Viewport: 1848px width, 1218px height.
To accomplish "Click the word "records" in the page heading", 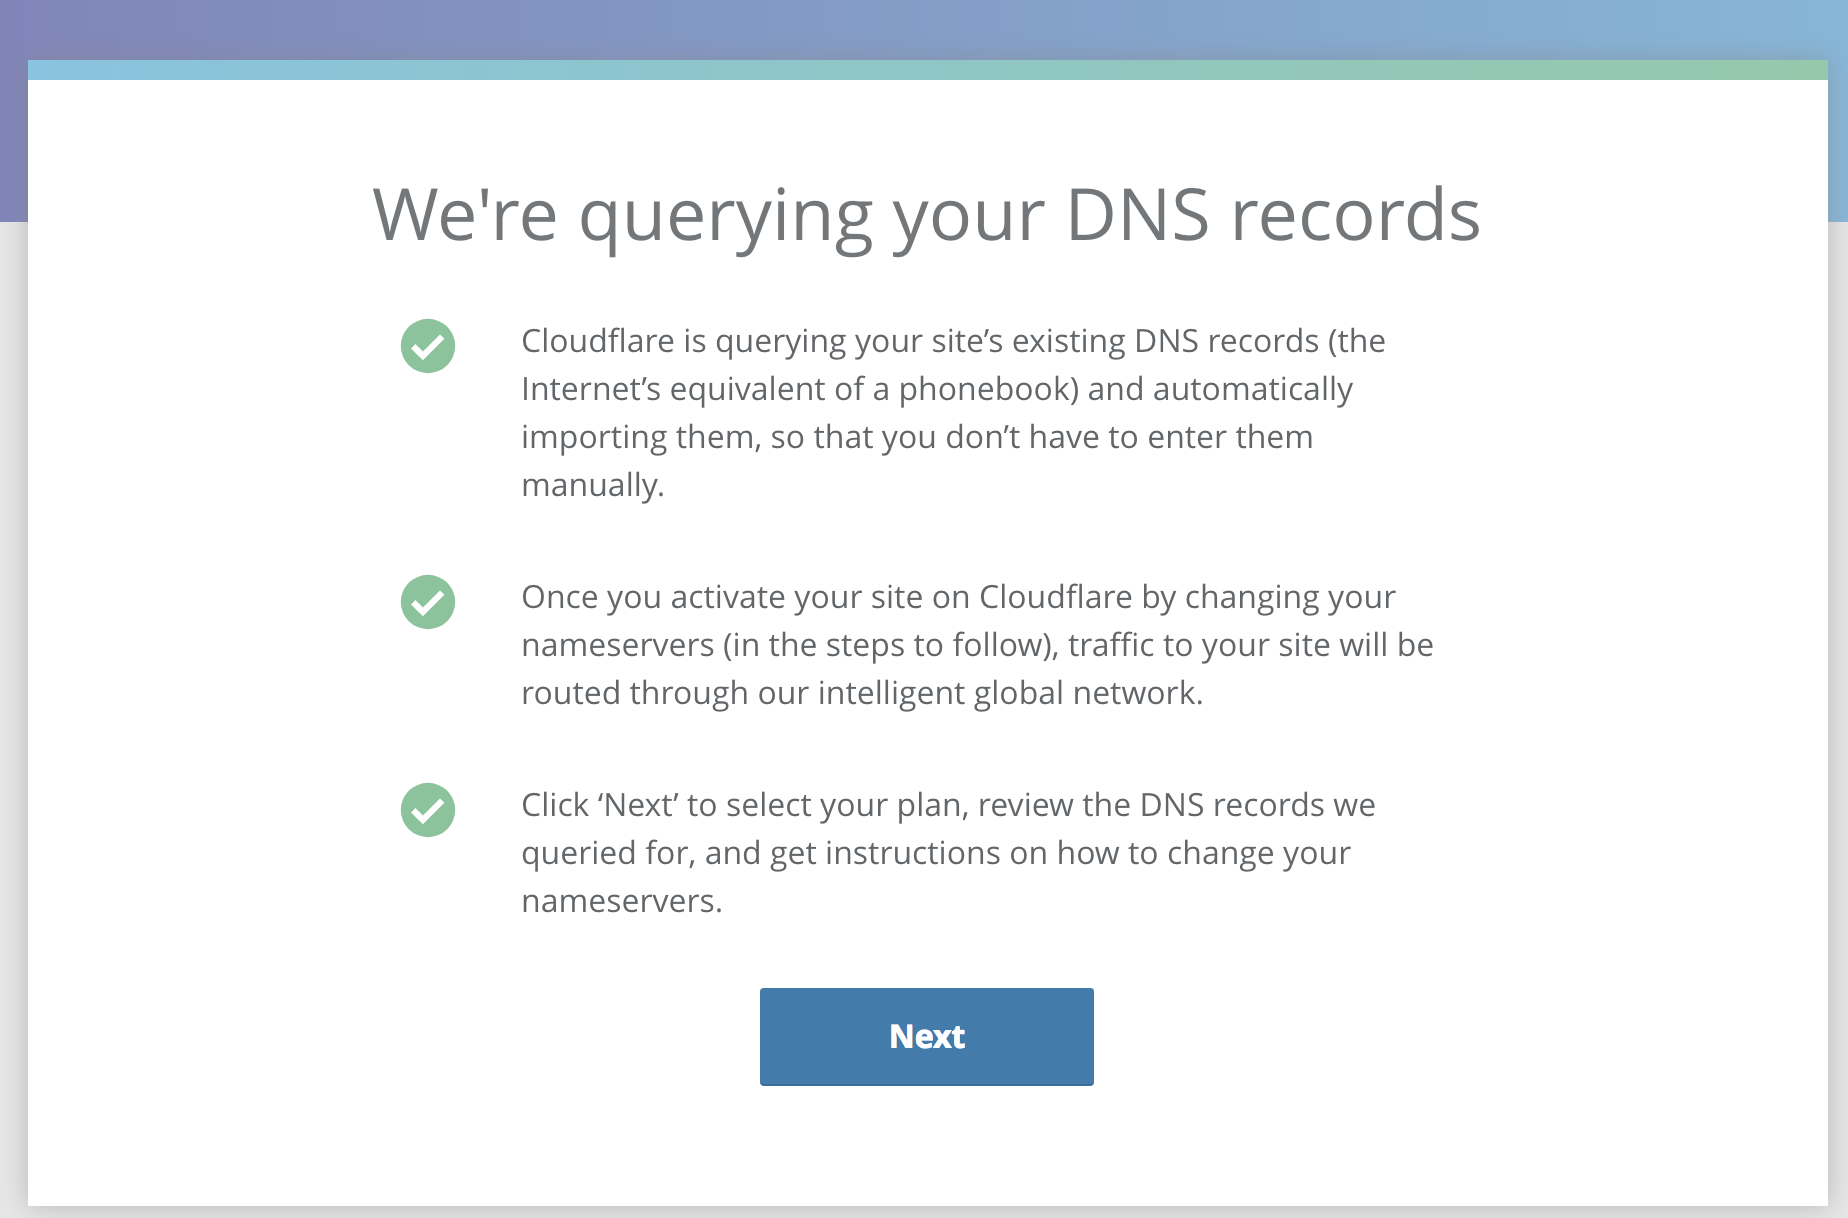I will coord(1355,216).
